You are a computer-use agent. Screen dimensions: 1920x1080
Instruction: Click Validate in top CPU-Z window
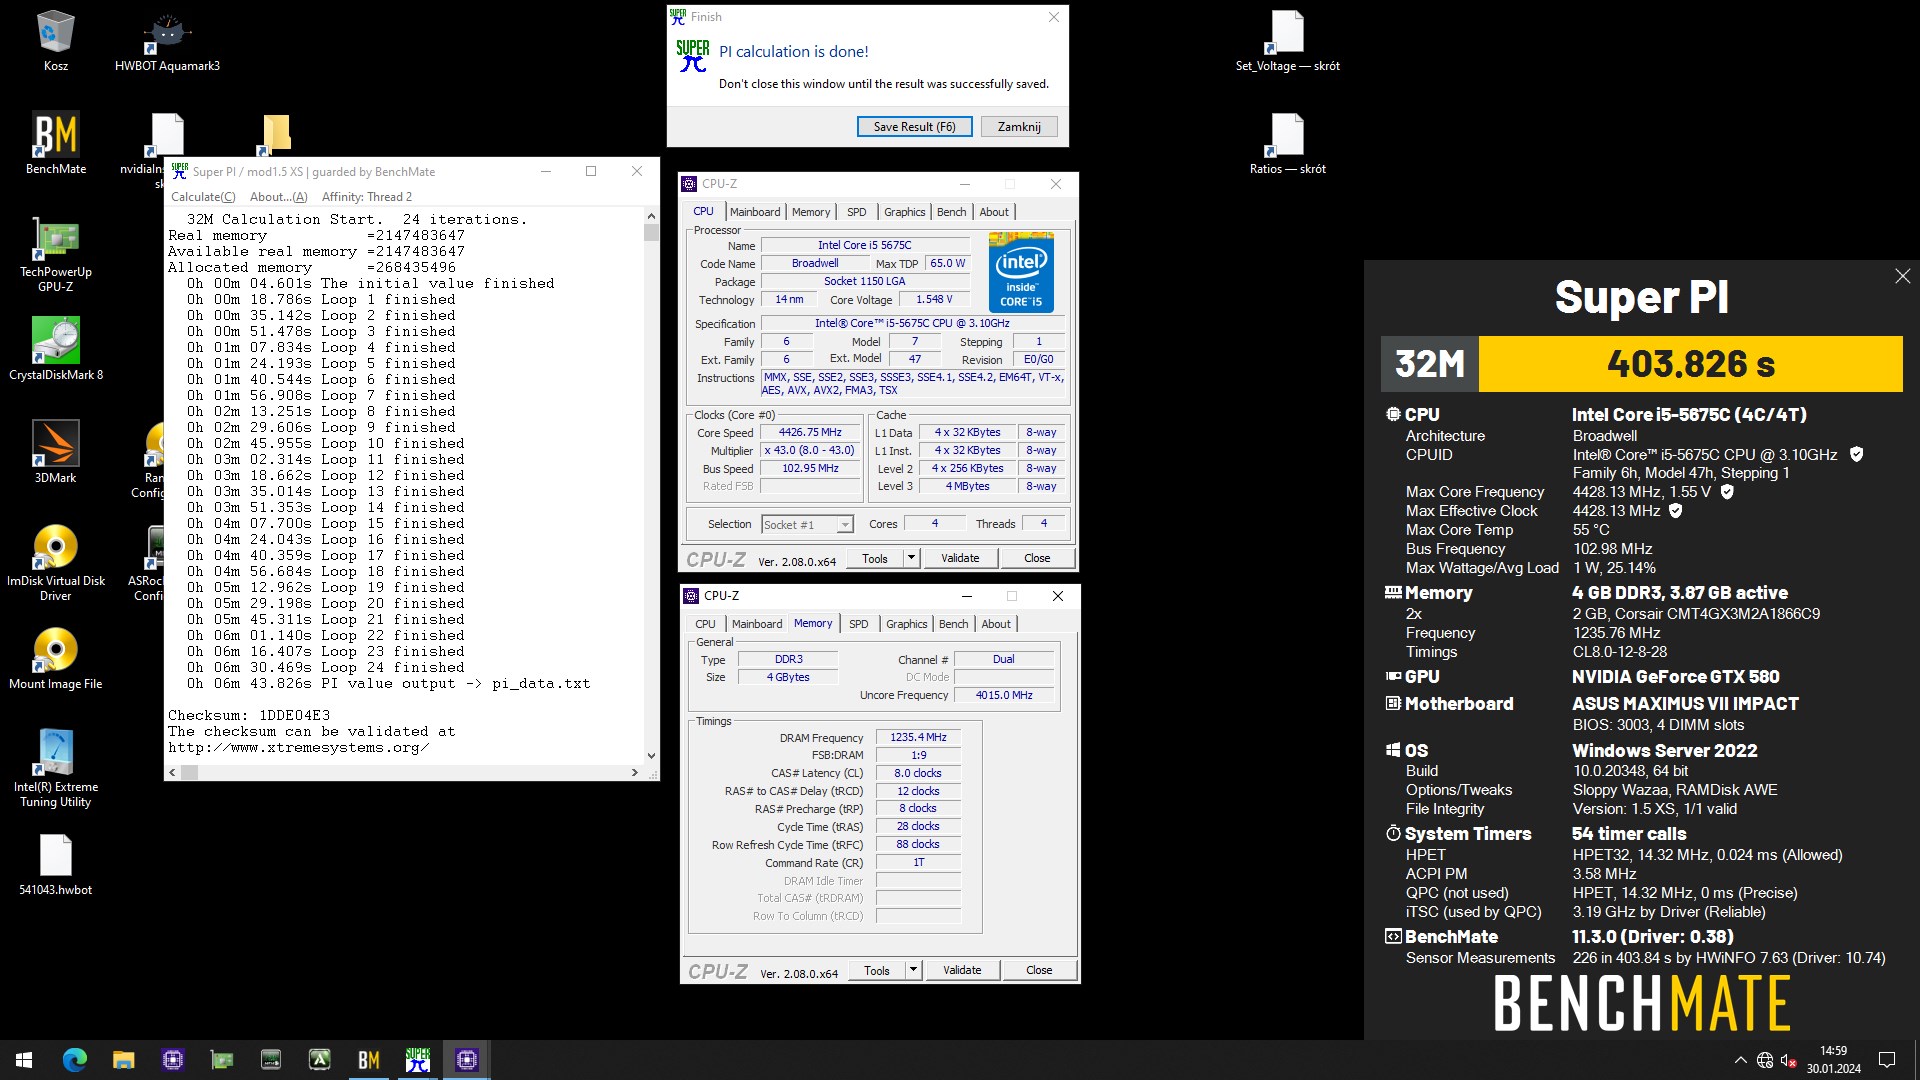click(x=960, y=558)
